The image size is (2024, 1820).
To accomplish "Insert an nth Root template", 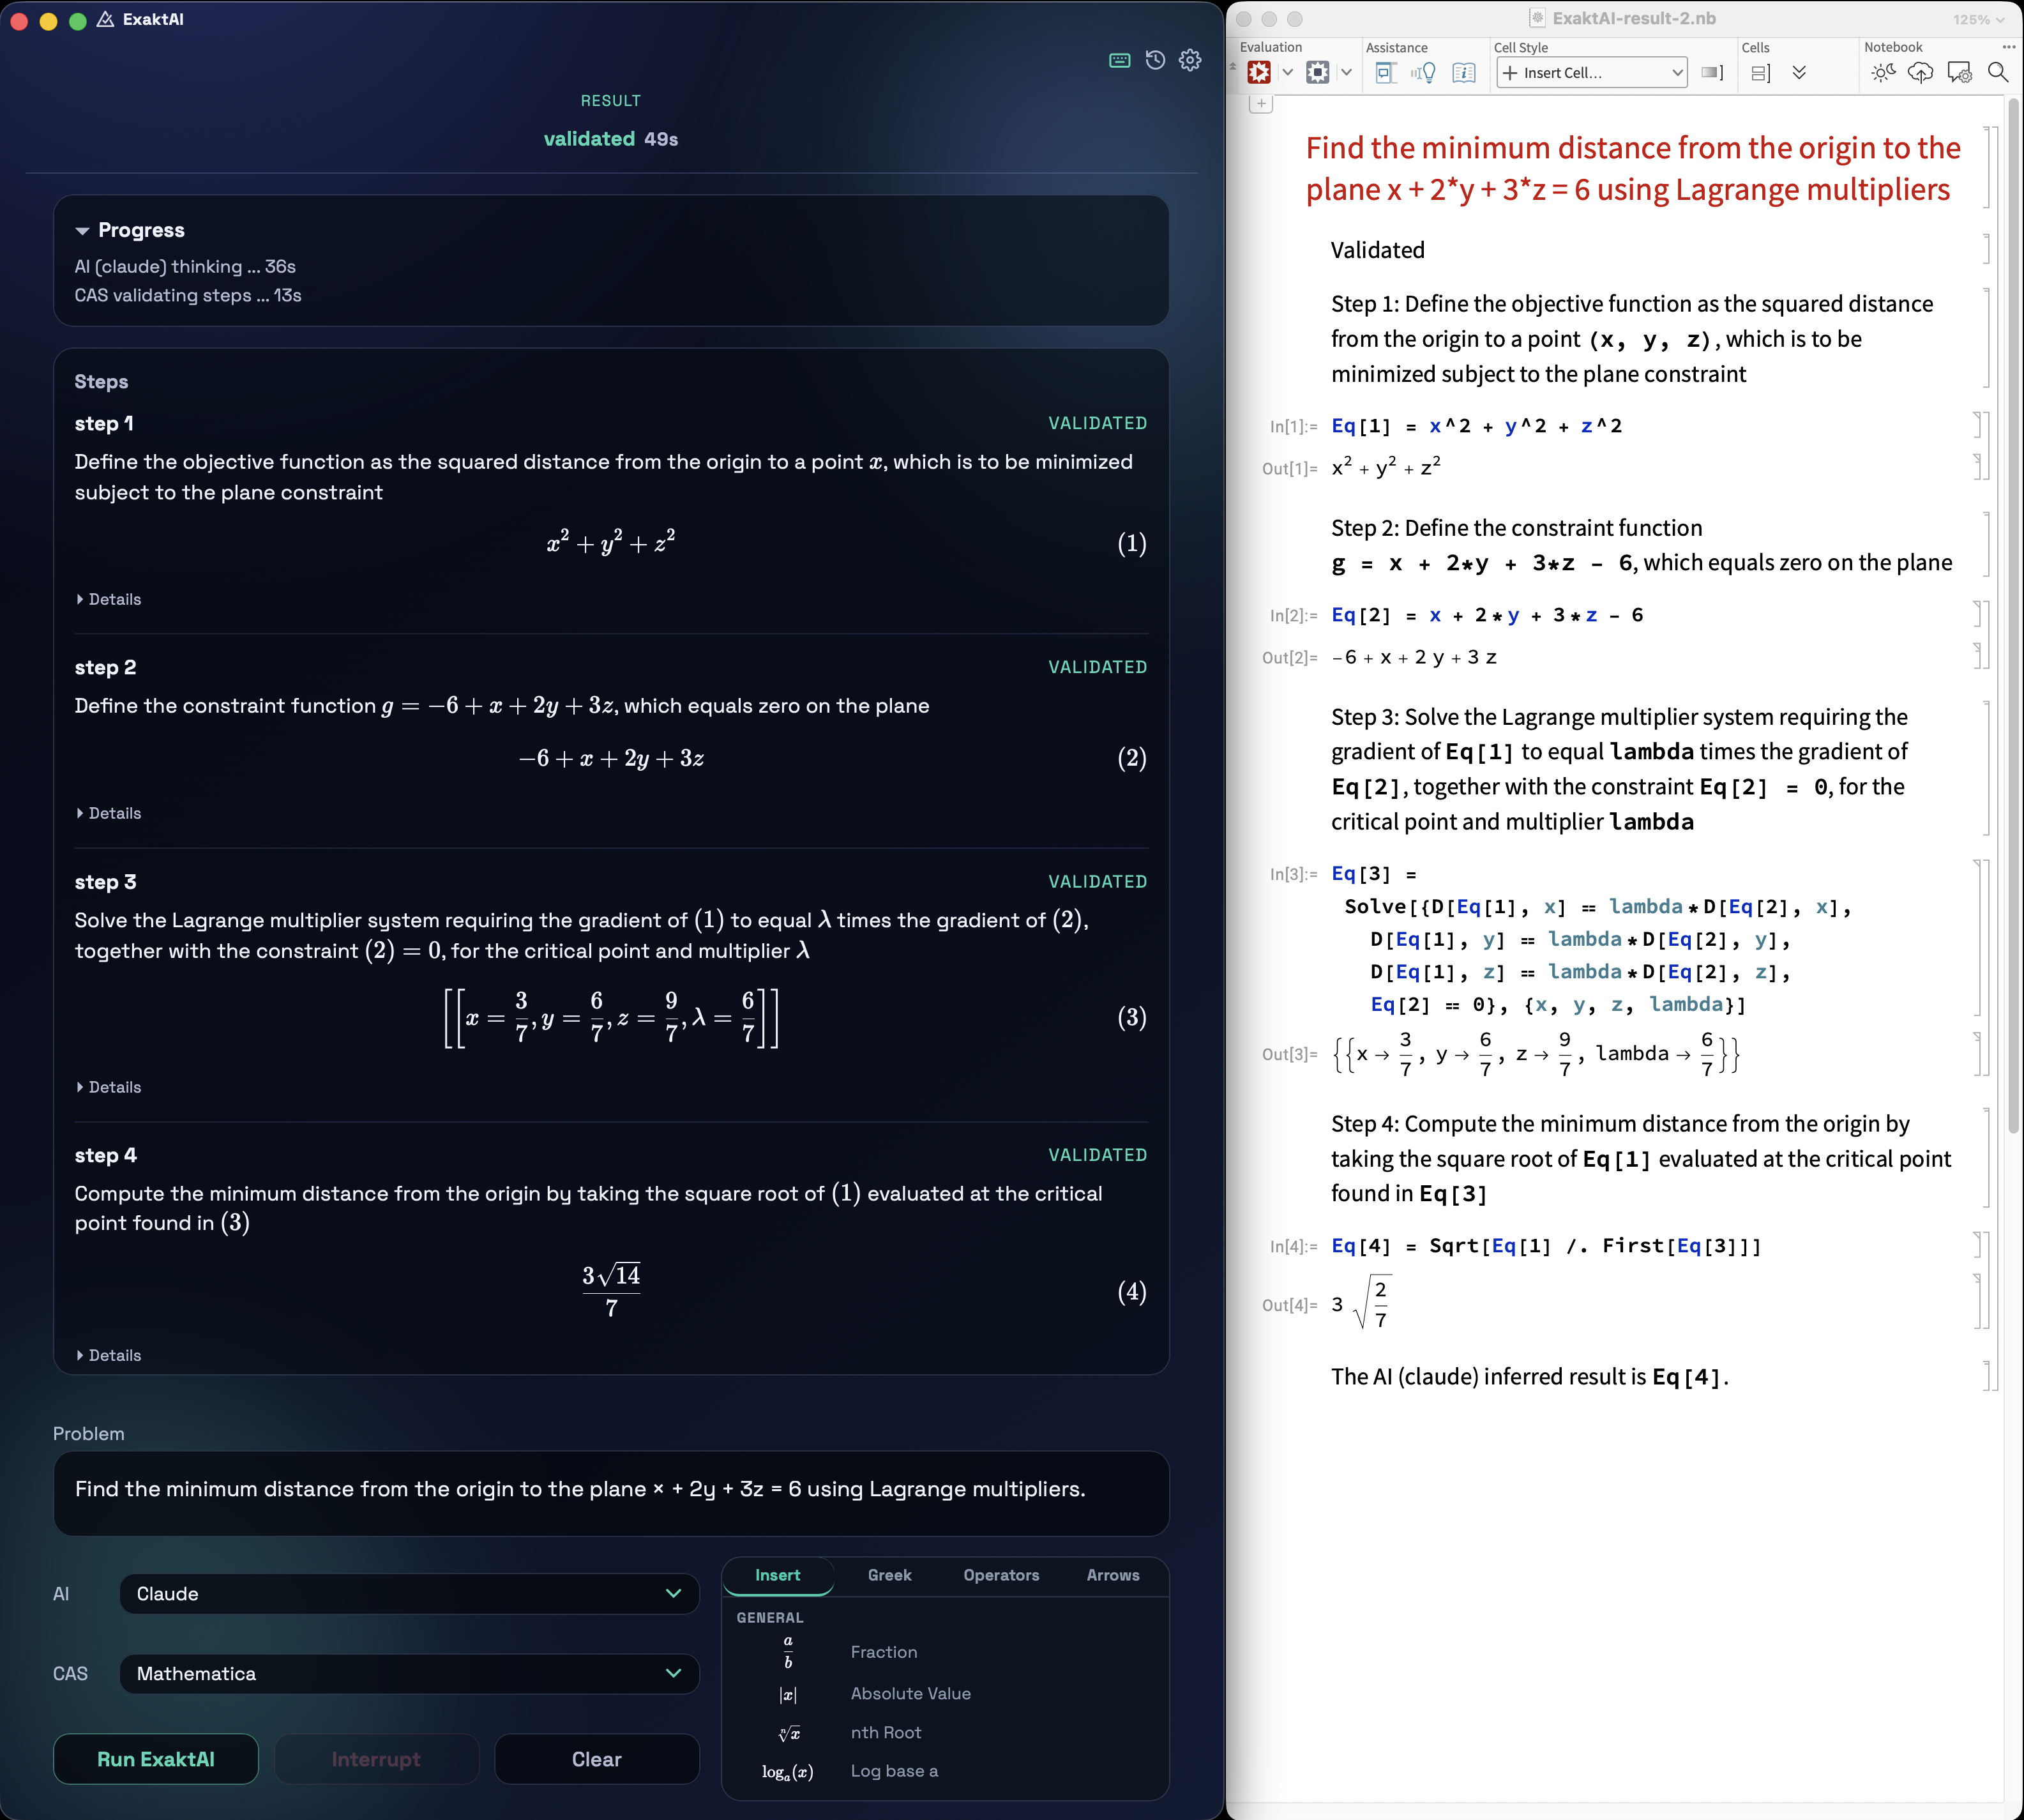I will click(885, 1733).
